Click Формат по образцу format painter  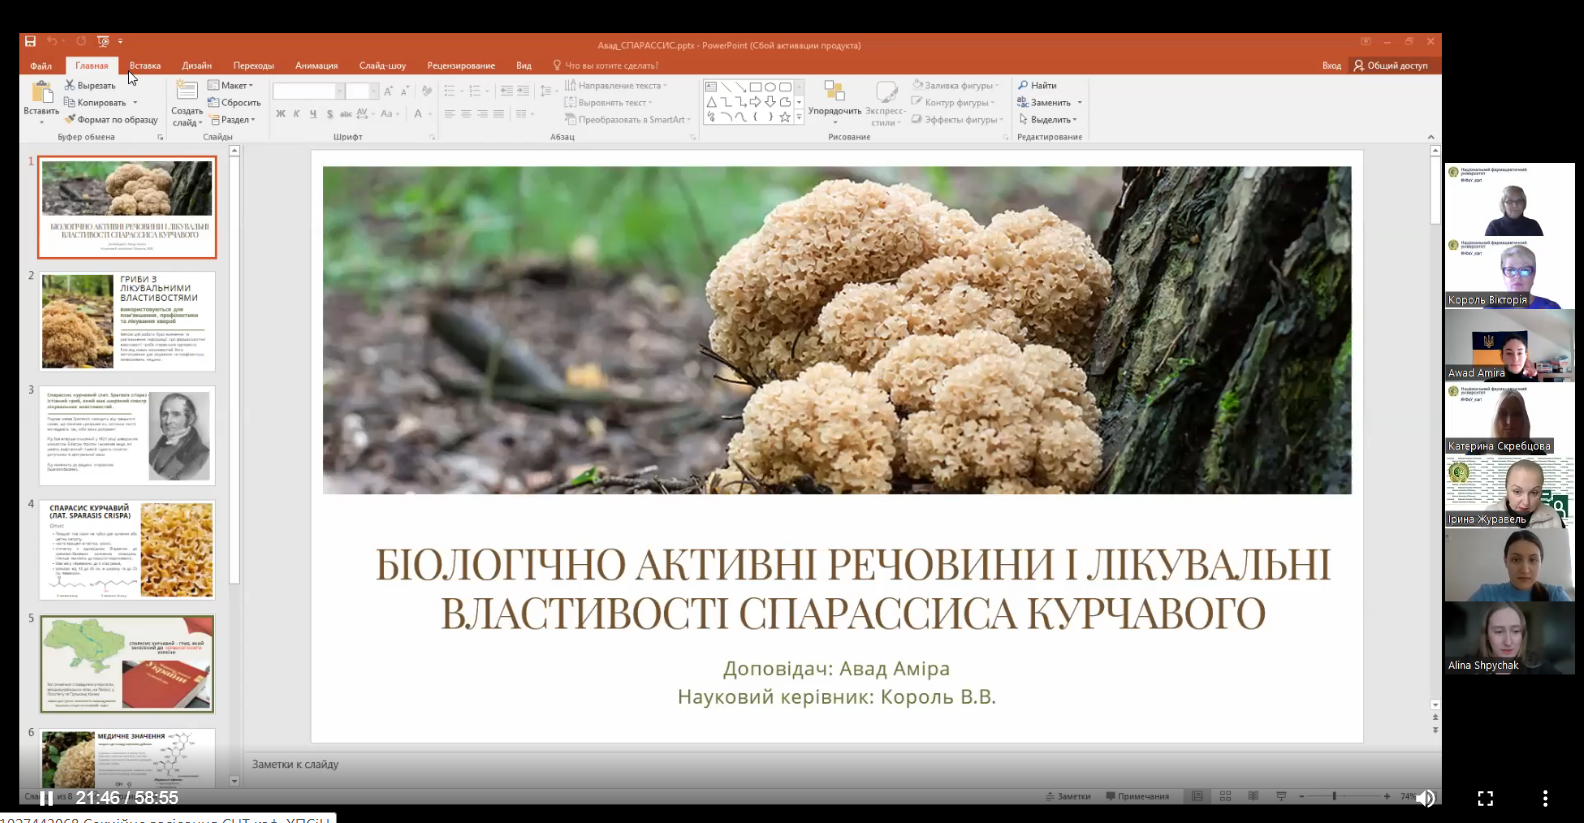[111, 119]
